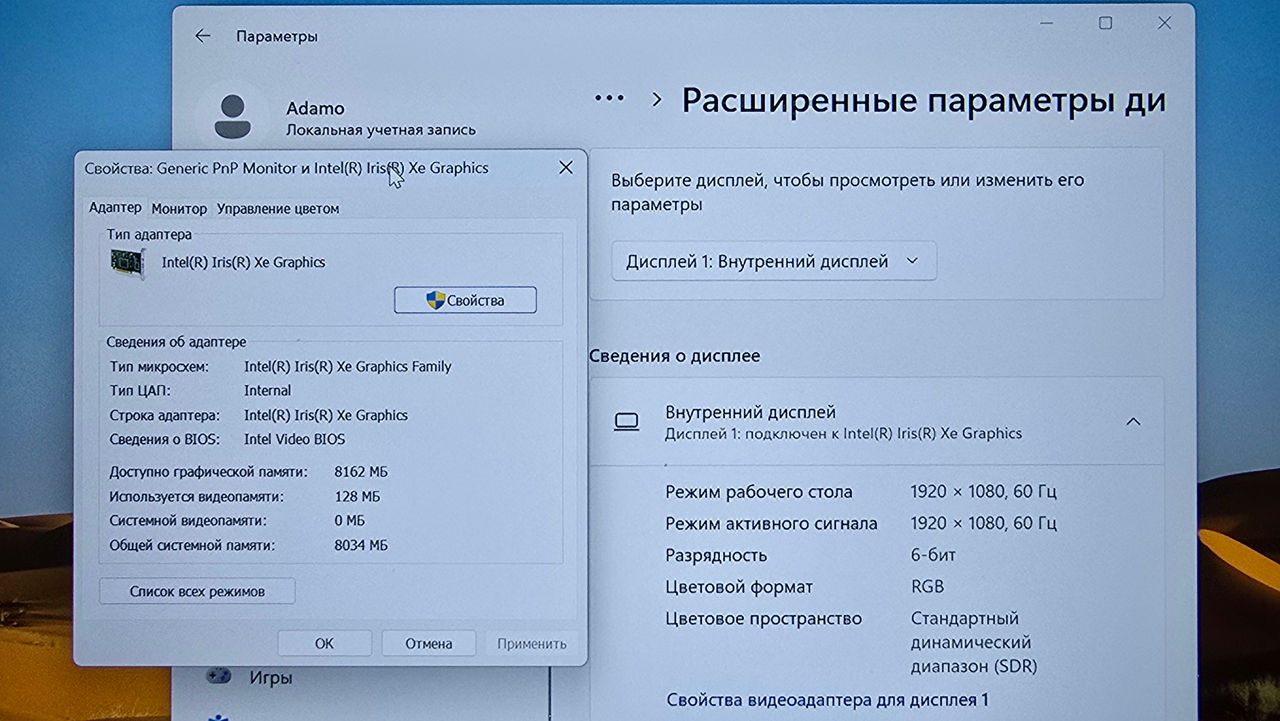Click the Сведения о дисплее heading
This screenshot has width=1280, height=721.
point(674,356)
